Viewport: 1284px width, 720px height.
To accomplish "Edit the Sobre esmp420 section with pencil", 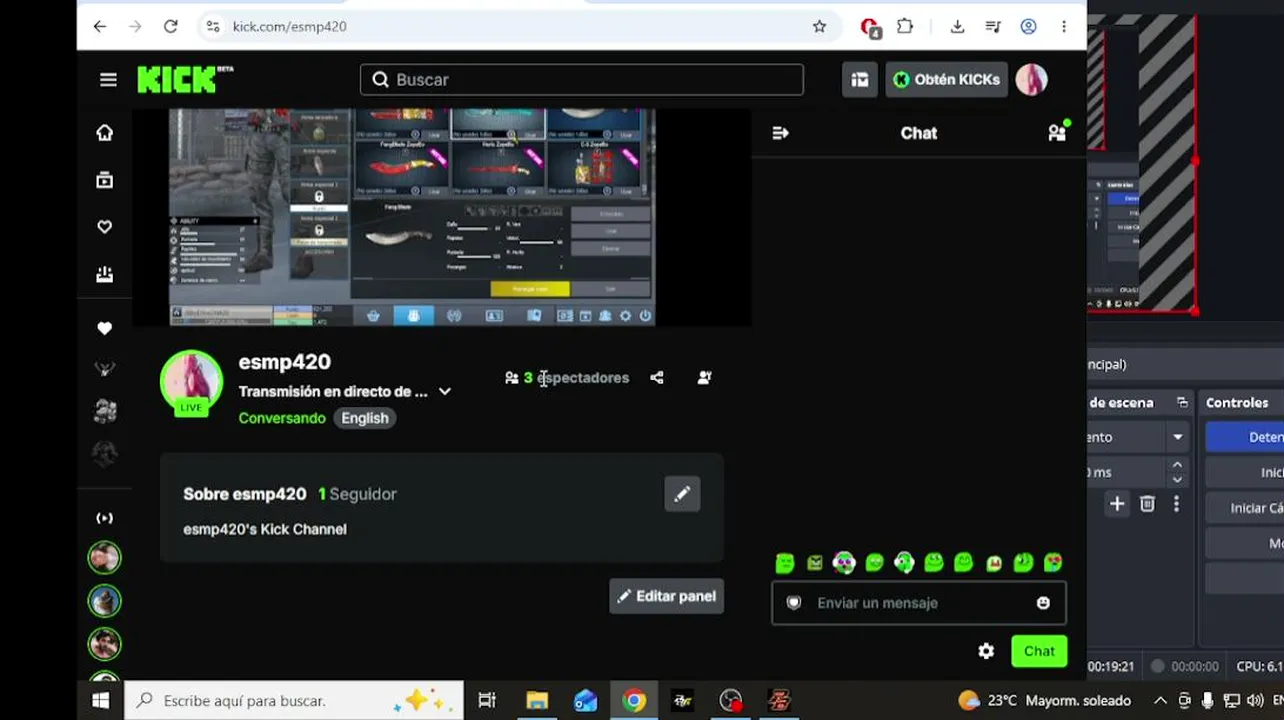I will coord(682,494).
